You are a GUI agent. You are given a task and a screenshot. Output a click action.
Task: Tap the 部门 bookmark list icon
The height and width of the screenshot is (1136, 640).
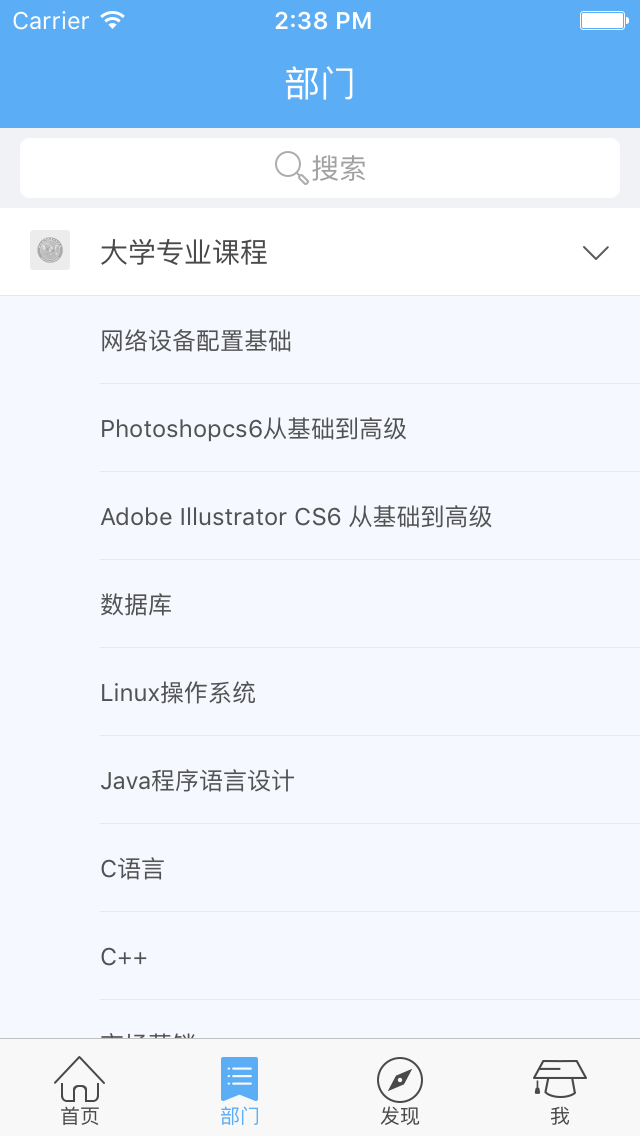(x=239, y=1078)
